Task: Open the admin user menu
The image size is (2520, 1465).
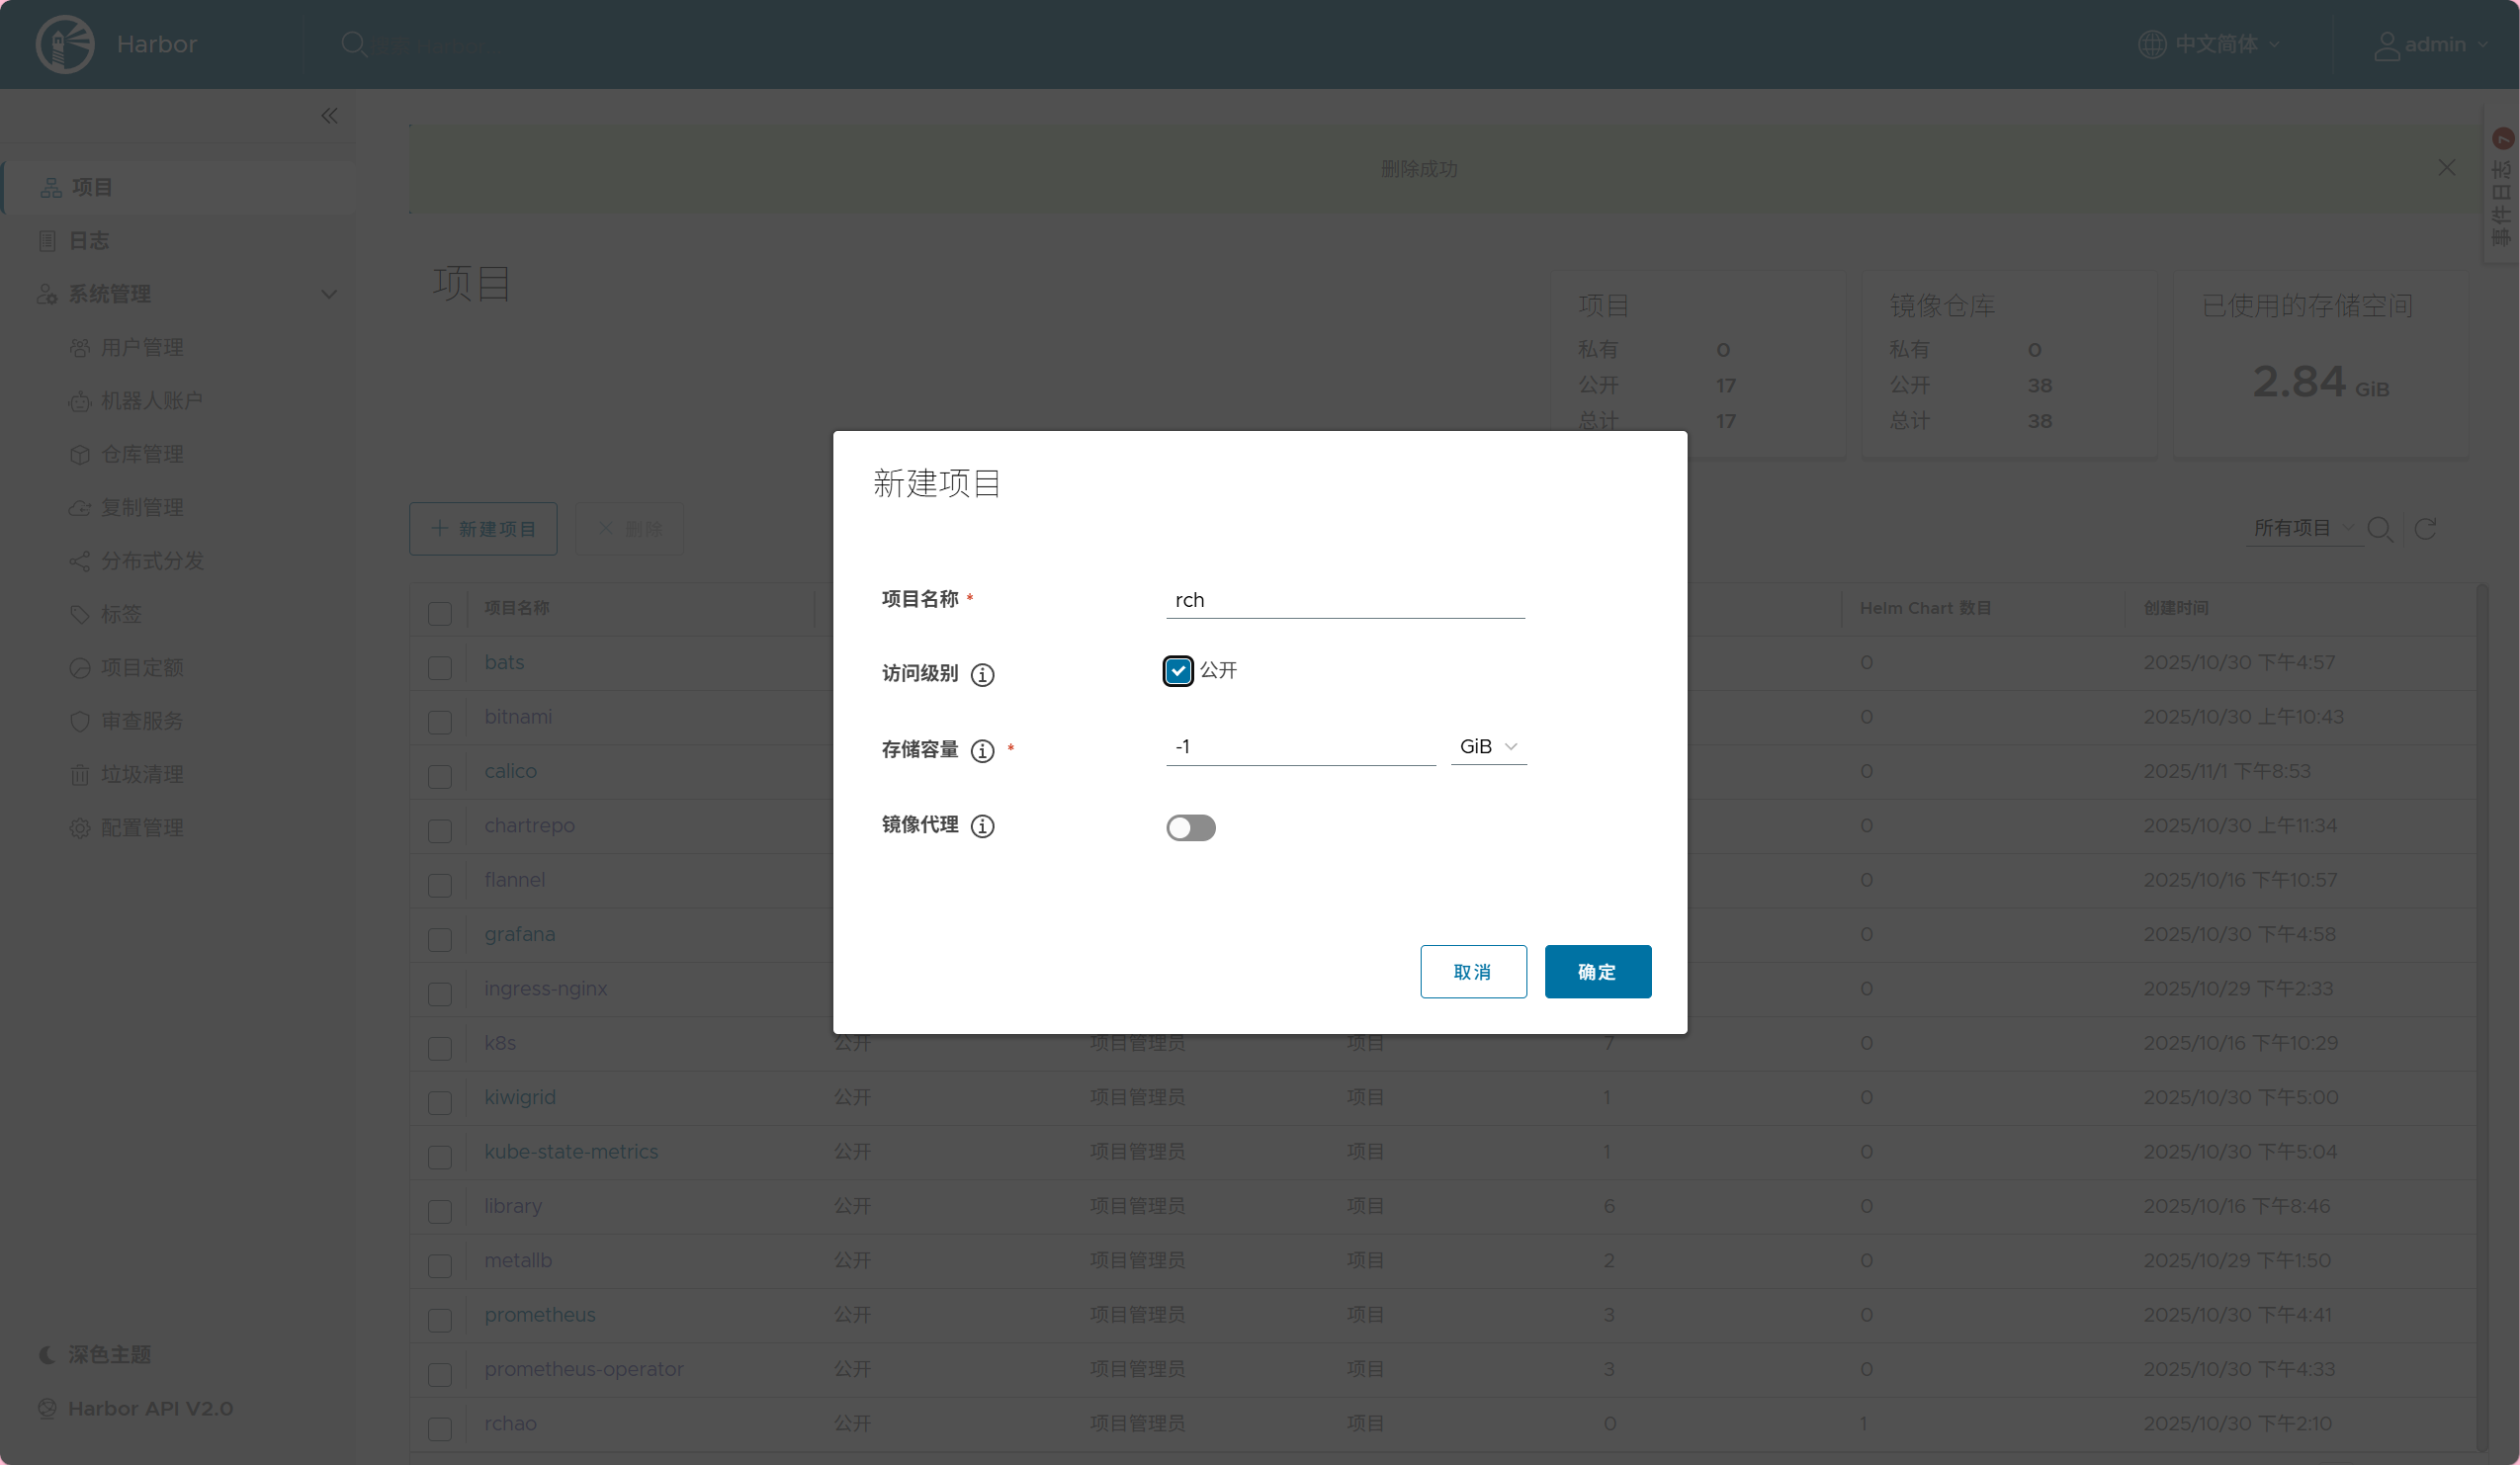Action: tap(2430, 44)
